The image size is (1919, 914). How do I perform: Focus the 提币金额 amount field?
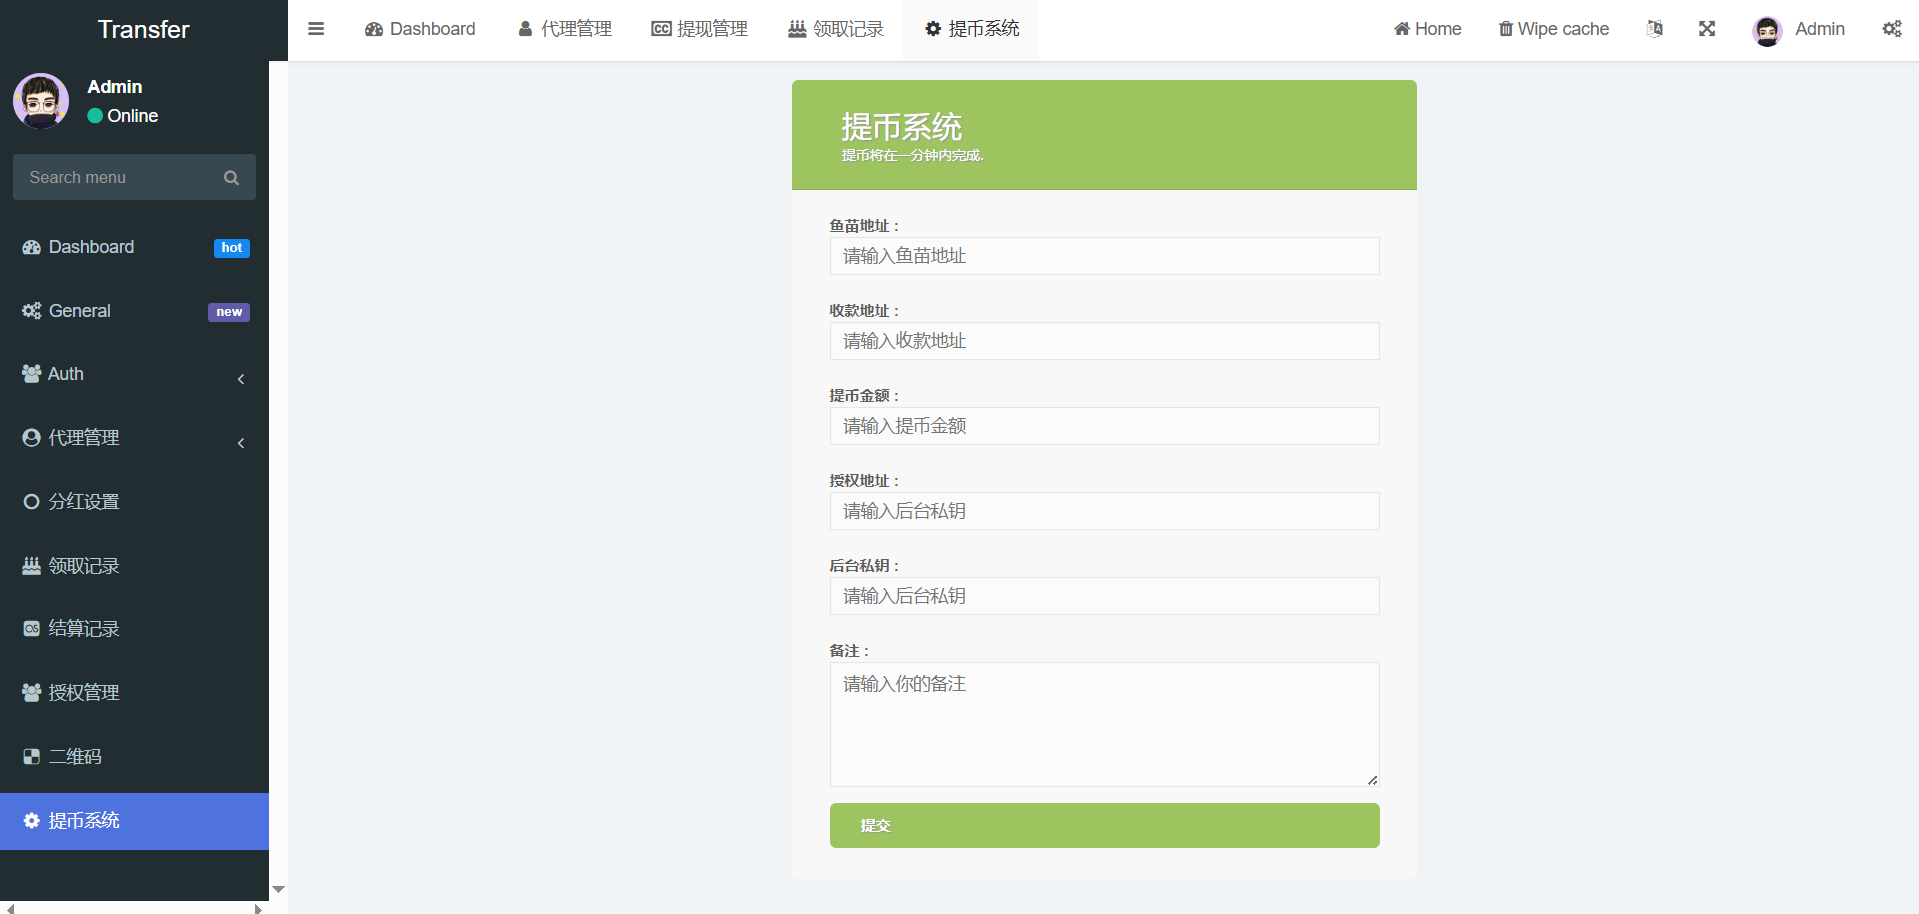pos(1104,426)
